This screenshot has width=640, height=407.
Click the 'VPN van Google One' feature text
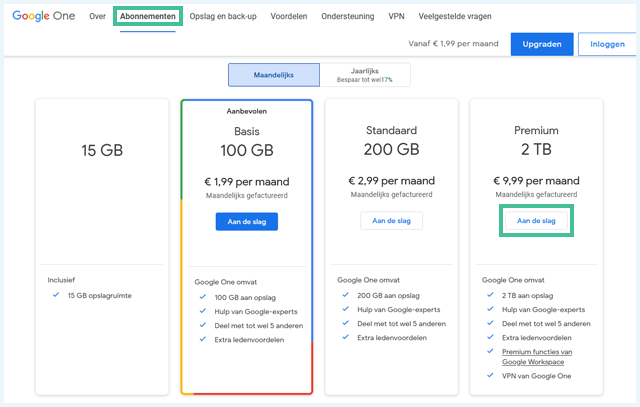pyautogui.click(x=536, y=376)
